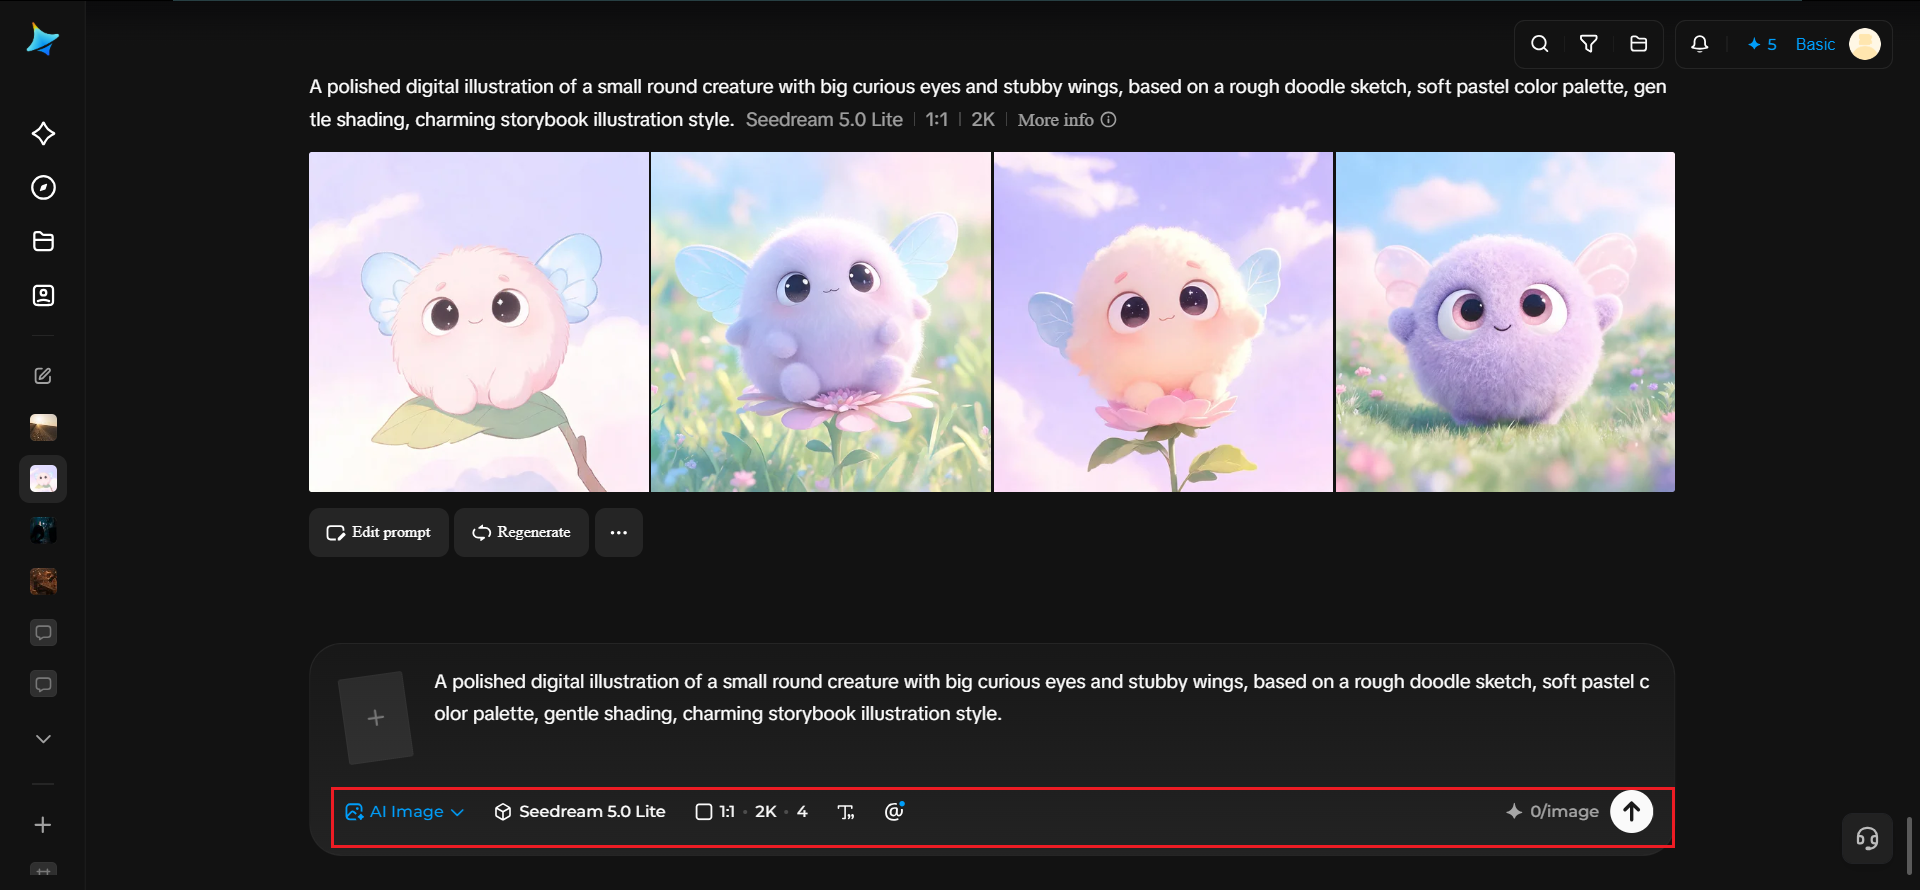The width and height of the screenshot is (1920, 890).
Task: Click the Regenerate button
Action: (x=522, y=533)
